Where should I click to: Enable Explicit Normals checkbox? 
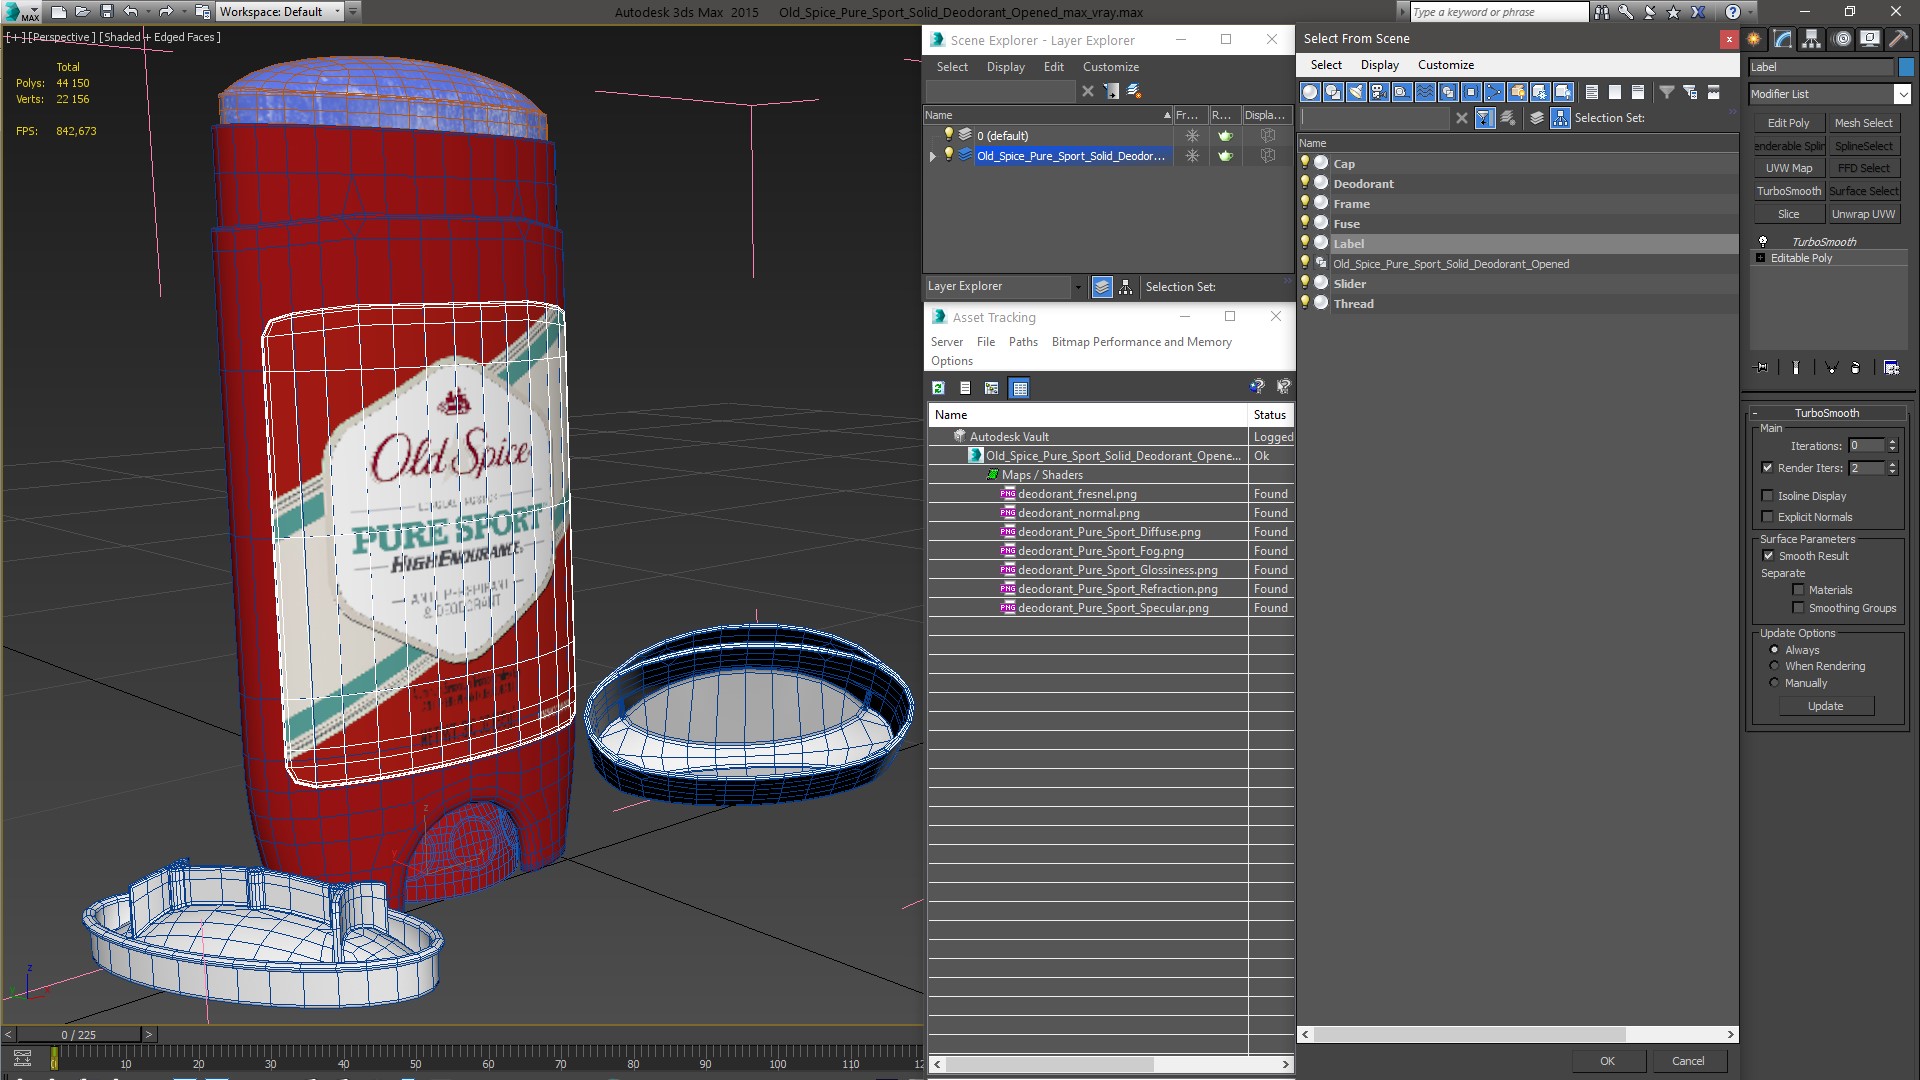1767,517
